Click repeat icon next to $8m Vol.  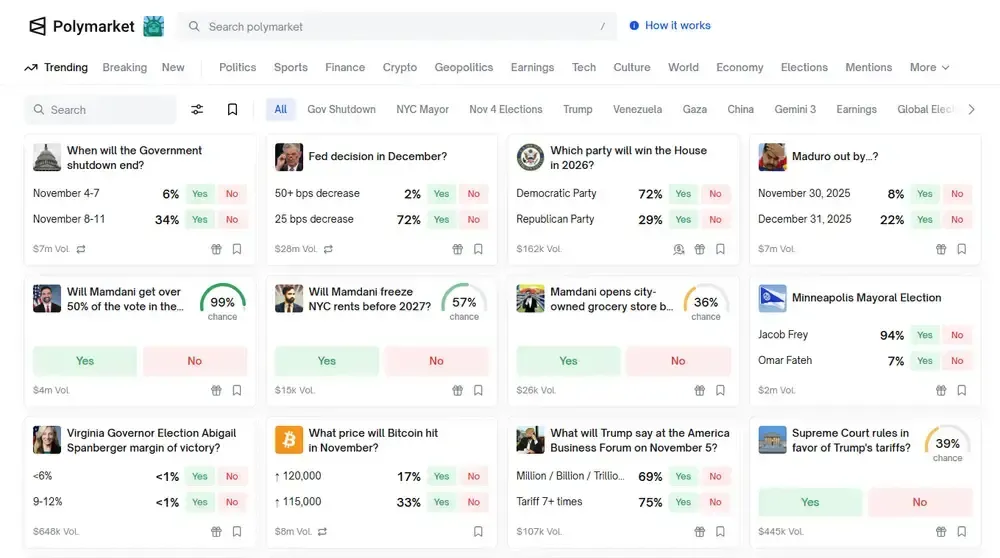(x=323, y=532)
